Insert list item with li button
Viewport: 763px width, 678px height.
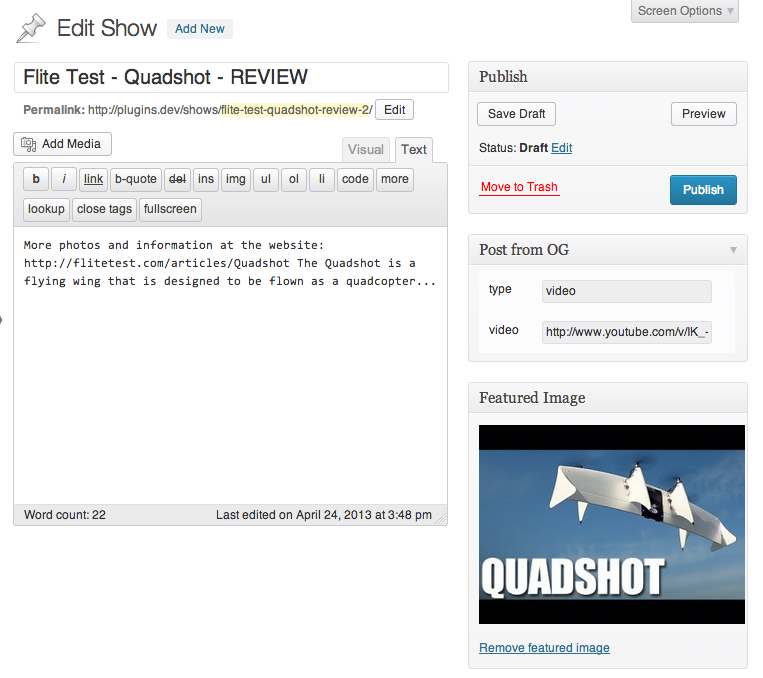point(322,180)
